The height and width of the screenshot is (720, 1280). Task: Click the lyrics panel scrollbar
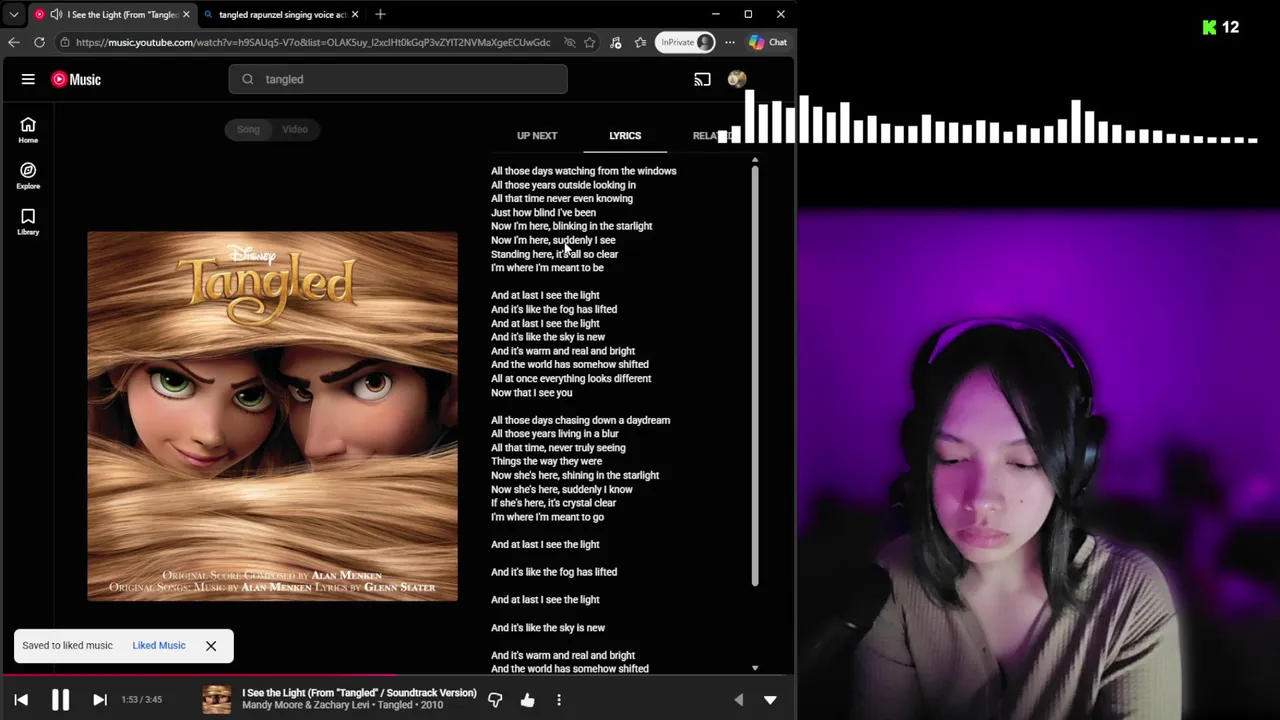click(755, 376)
